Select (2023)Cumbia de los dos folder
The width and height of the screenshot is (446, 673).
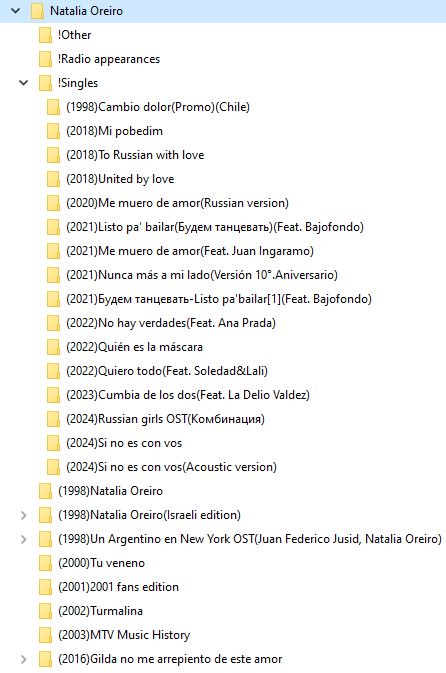click(188, 395)
